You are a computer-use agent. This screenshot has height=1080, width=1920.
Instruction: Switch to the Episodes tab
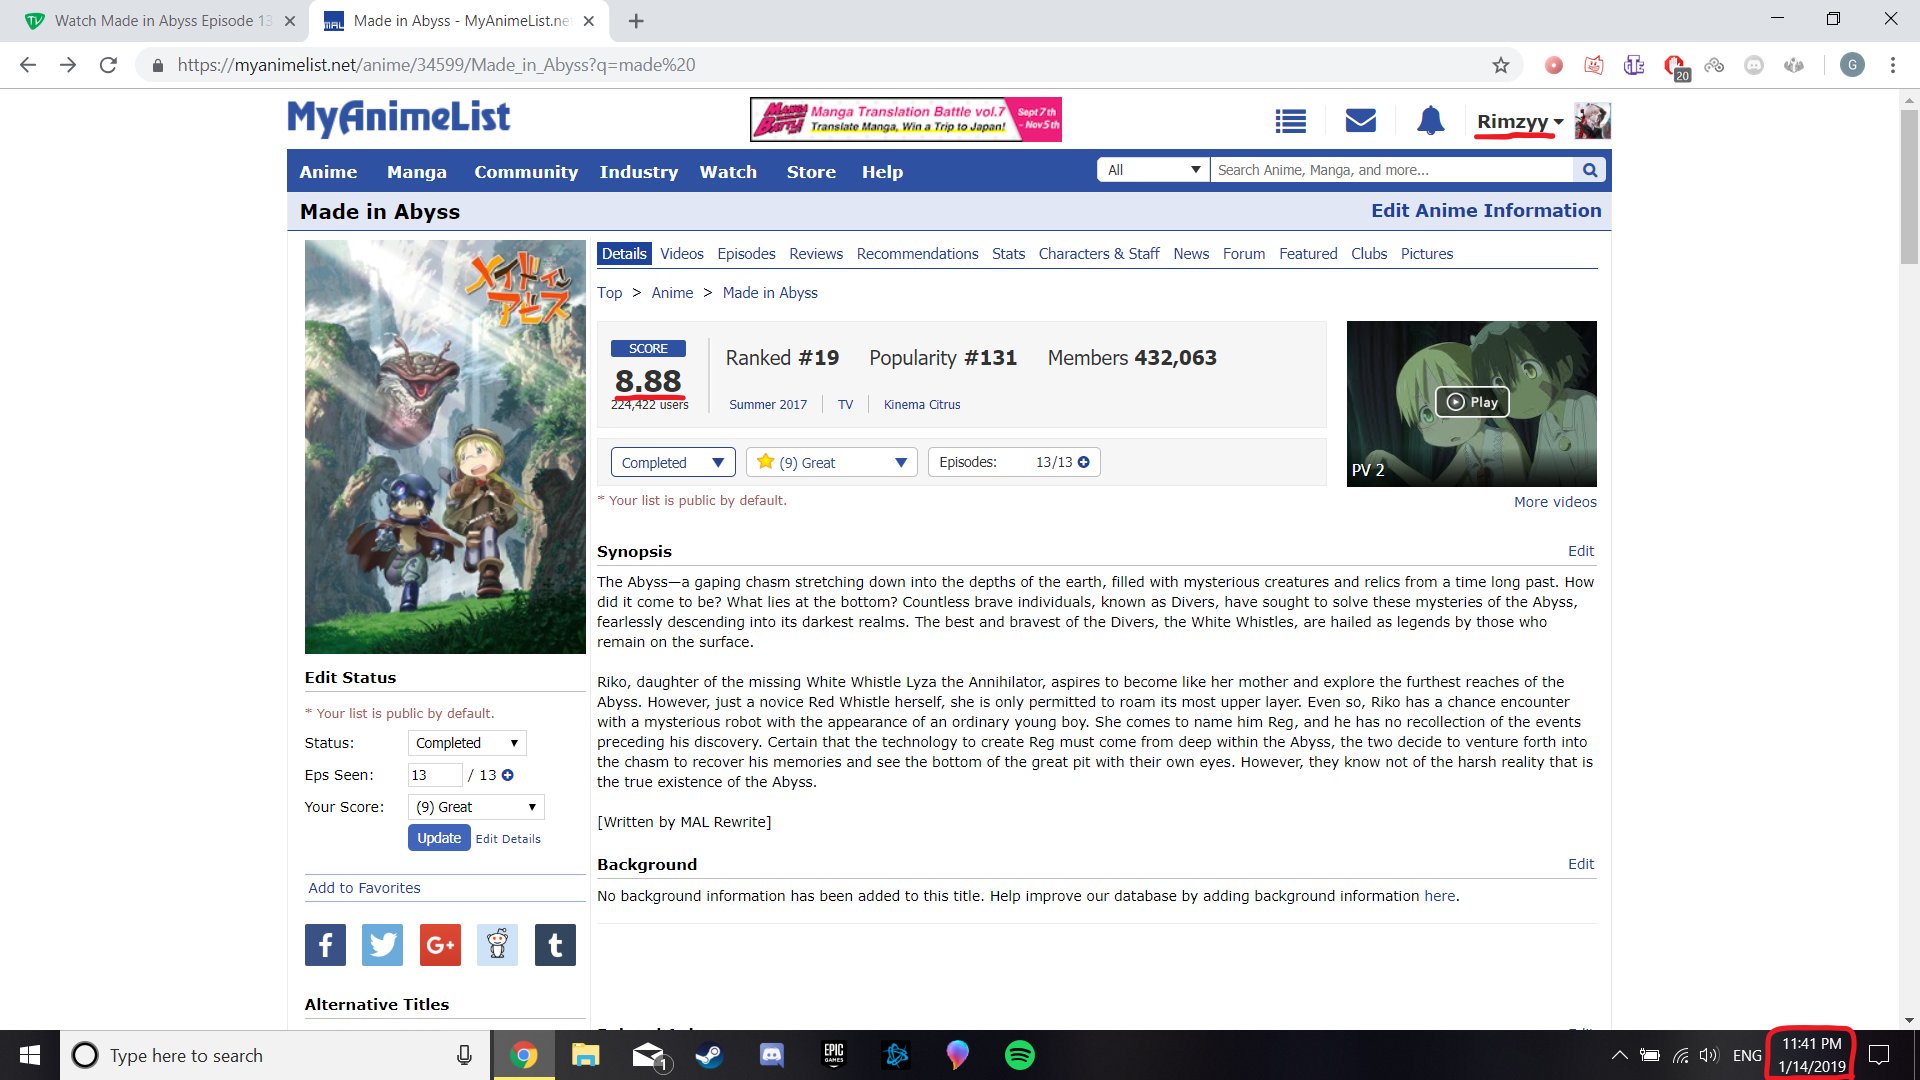(745, 254)
